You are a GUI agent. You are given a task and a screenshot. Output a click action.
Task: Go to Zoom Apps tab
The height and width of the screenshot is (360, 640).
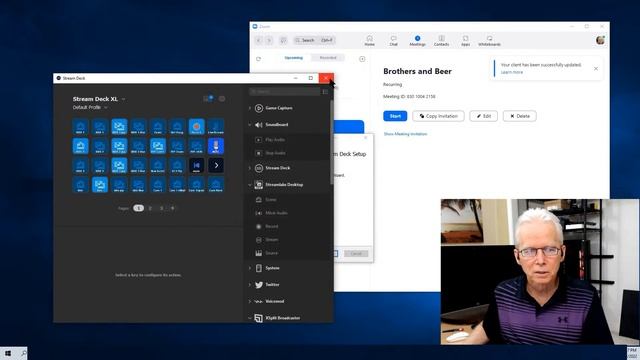[x=465, y=40]
